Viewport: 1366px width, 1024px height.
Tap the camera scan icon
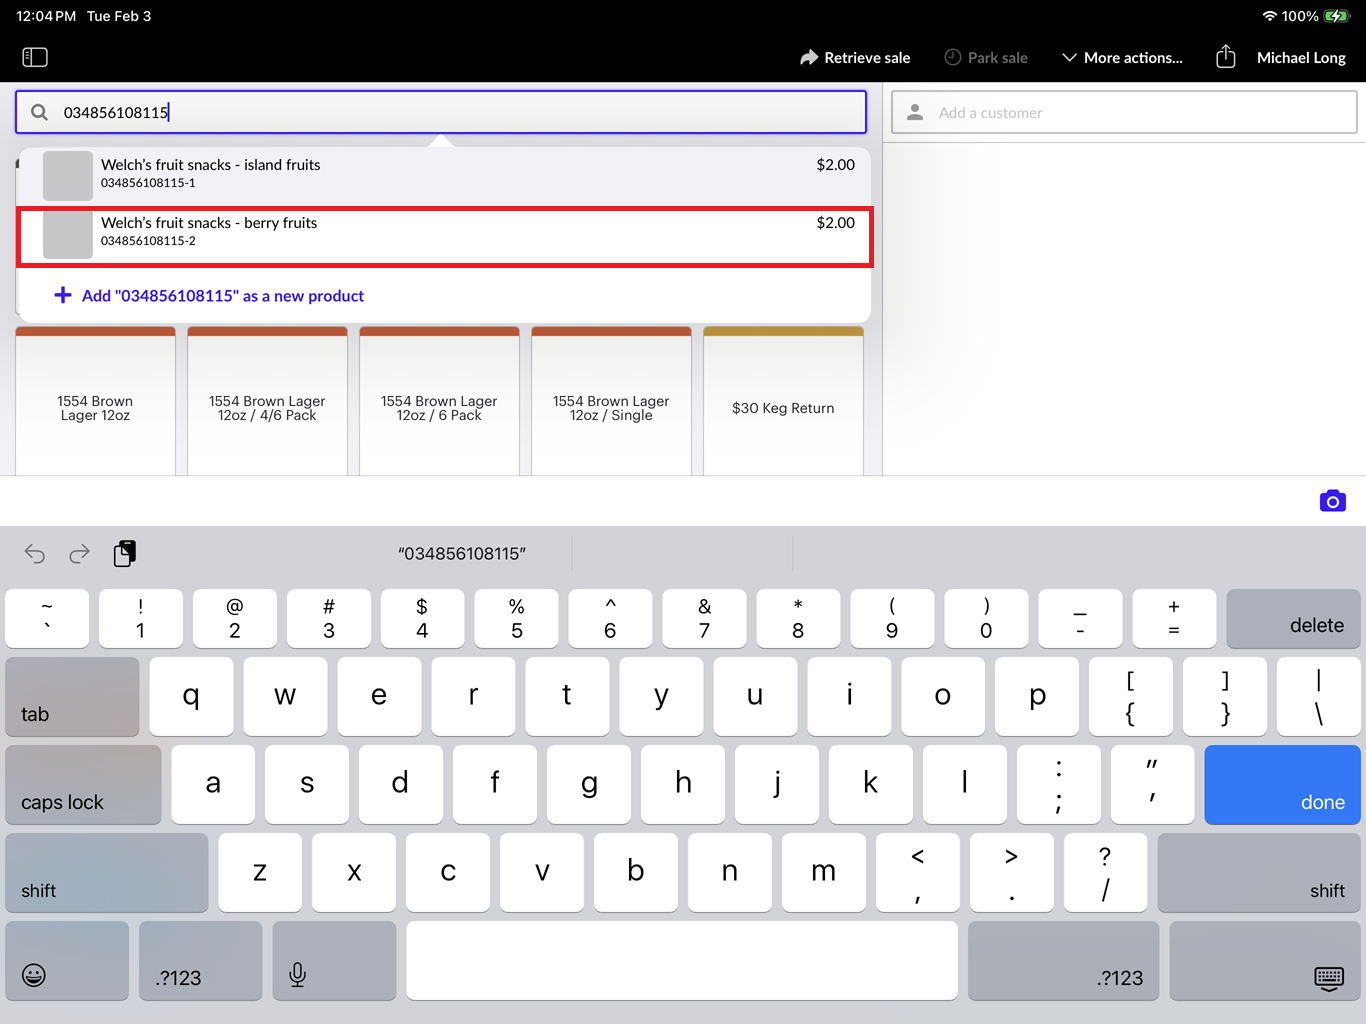pos(1333,501)
